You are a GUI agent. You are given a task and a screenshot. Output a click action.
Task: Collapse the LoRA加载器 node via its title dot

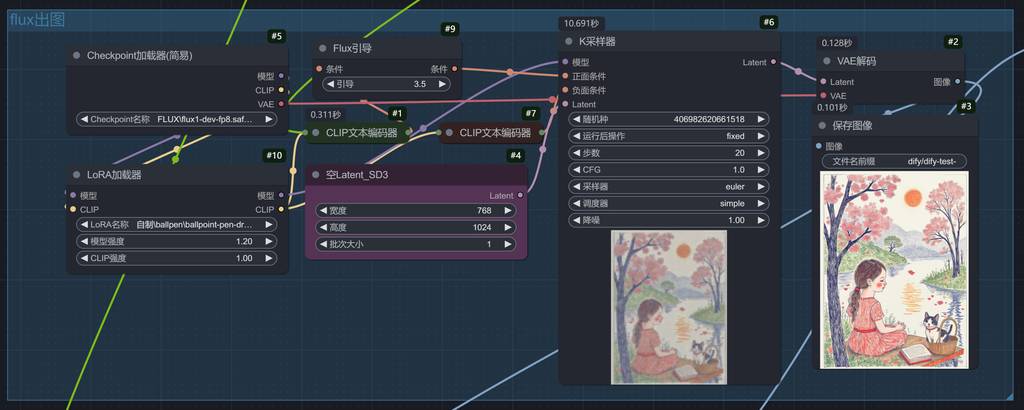pyautogui.click(x=77, y=174)
